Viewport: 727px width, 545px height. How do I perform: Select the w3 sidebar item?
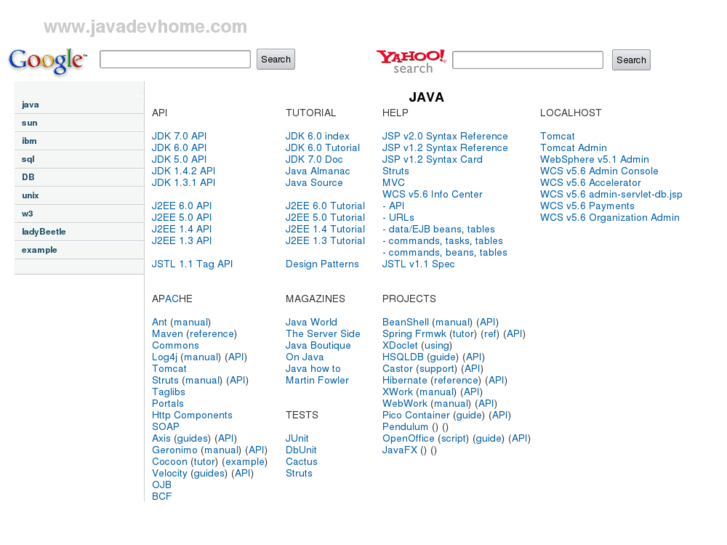pos(79,213)
